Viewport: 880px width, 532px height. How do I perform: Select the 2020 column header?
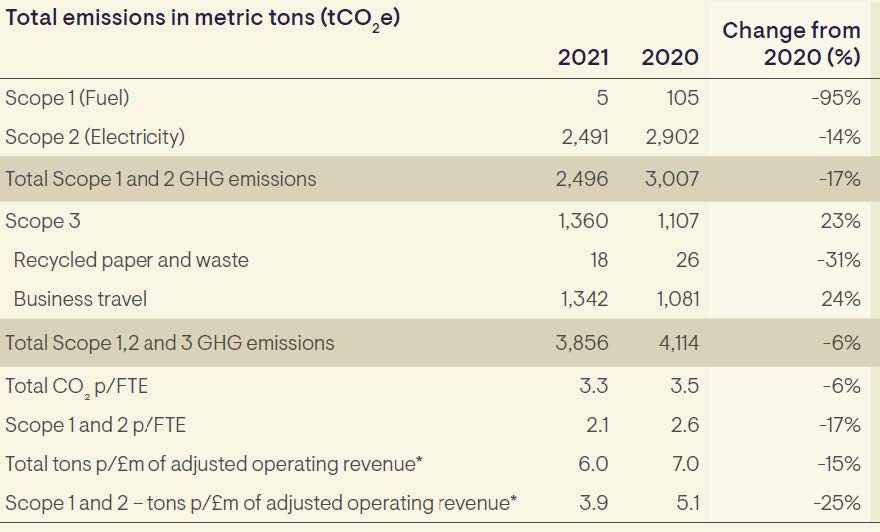pos(670,57)
